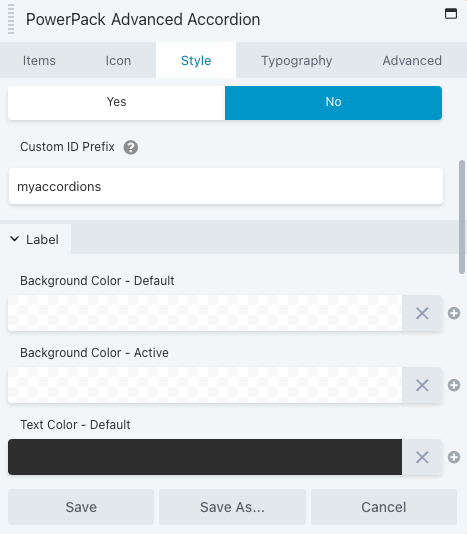467x534 pixels.
Task: Click the settings panel vertical scrollbar
Action: click(x=462, y=217)
